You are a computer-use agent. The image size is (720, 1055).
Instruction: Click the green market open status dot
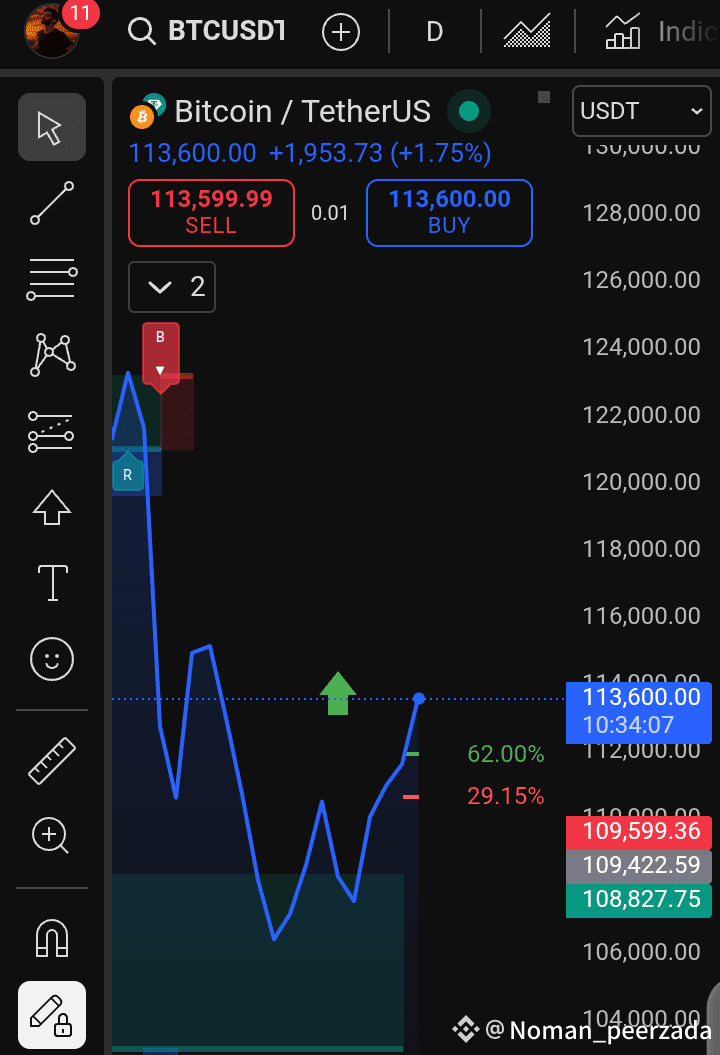coord(469,111)
